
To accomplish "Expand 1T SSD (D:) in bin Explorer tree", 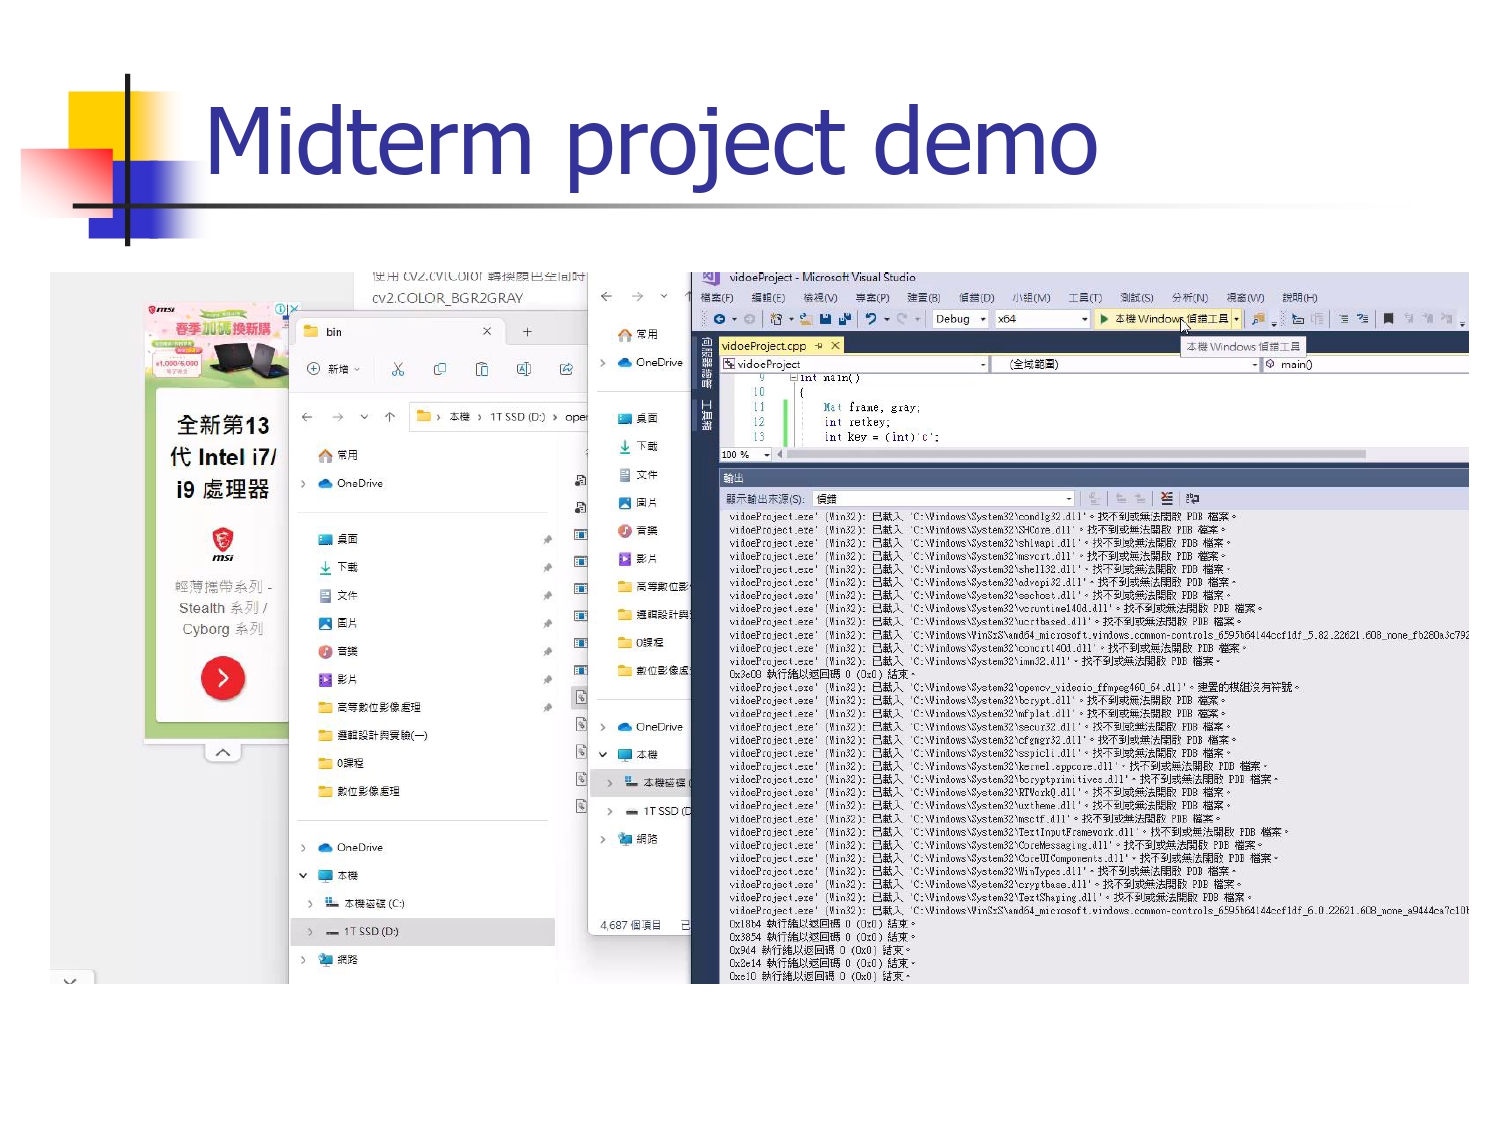I will coord(310,932).
